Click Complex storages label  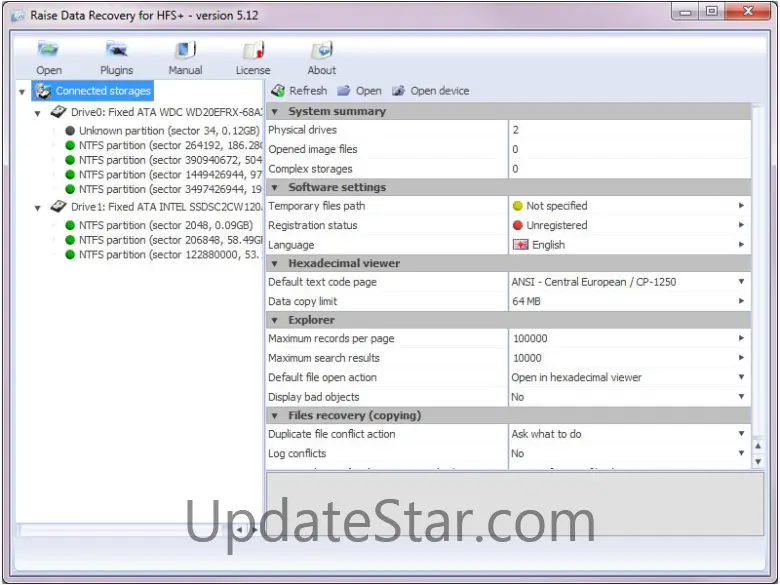coord(310,169)
